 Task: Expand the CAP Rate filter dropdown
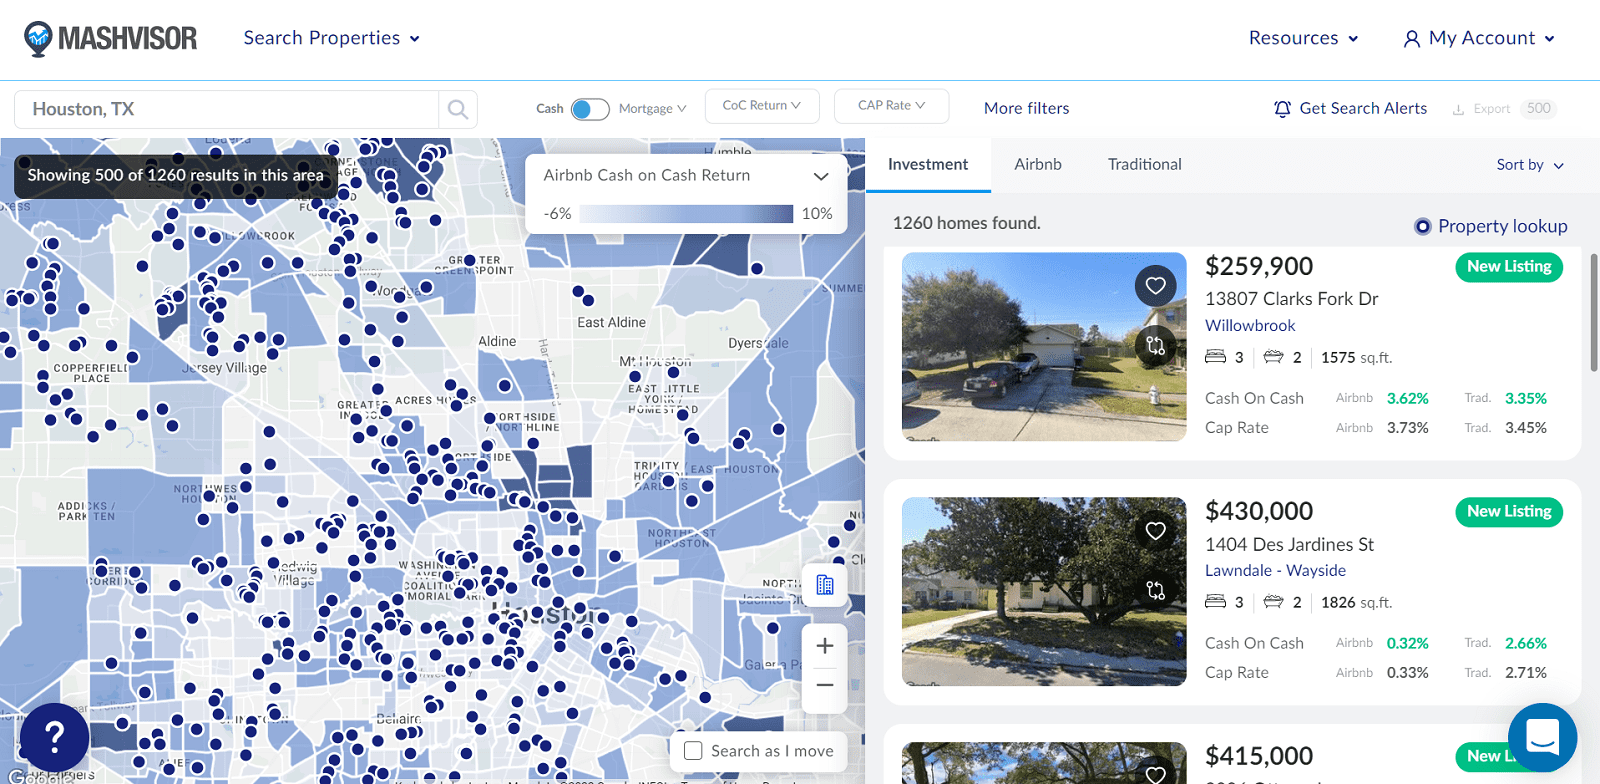[x=891, y=106]
